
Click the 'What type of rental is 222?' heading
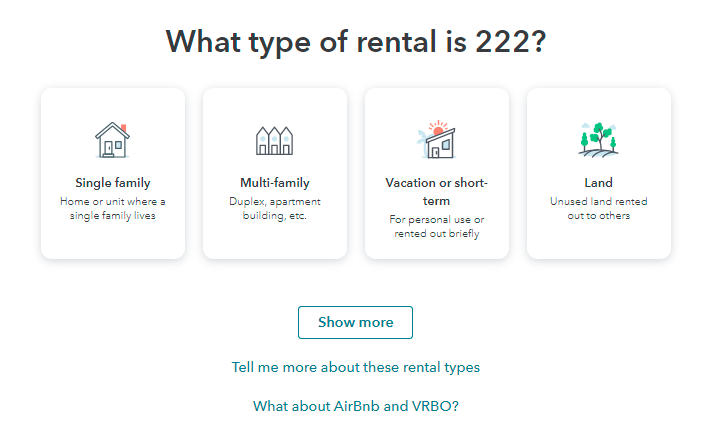pyautogui.click(x=356, y=42)
